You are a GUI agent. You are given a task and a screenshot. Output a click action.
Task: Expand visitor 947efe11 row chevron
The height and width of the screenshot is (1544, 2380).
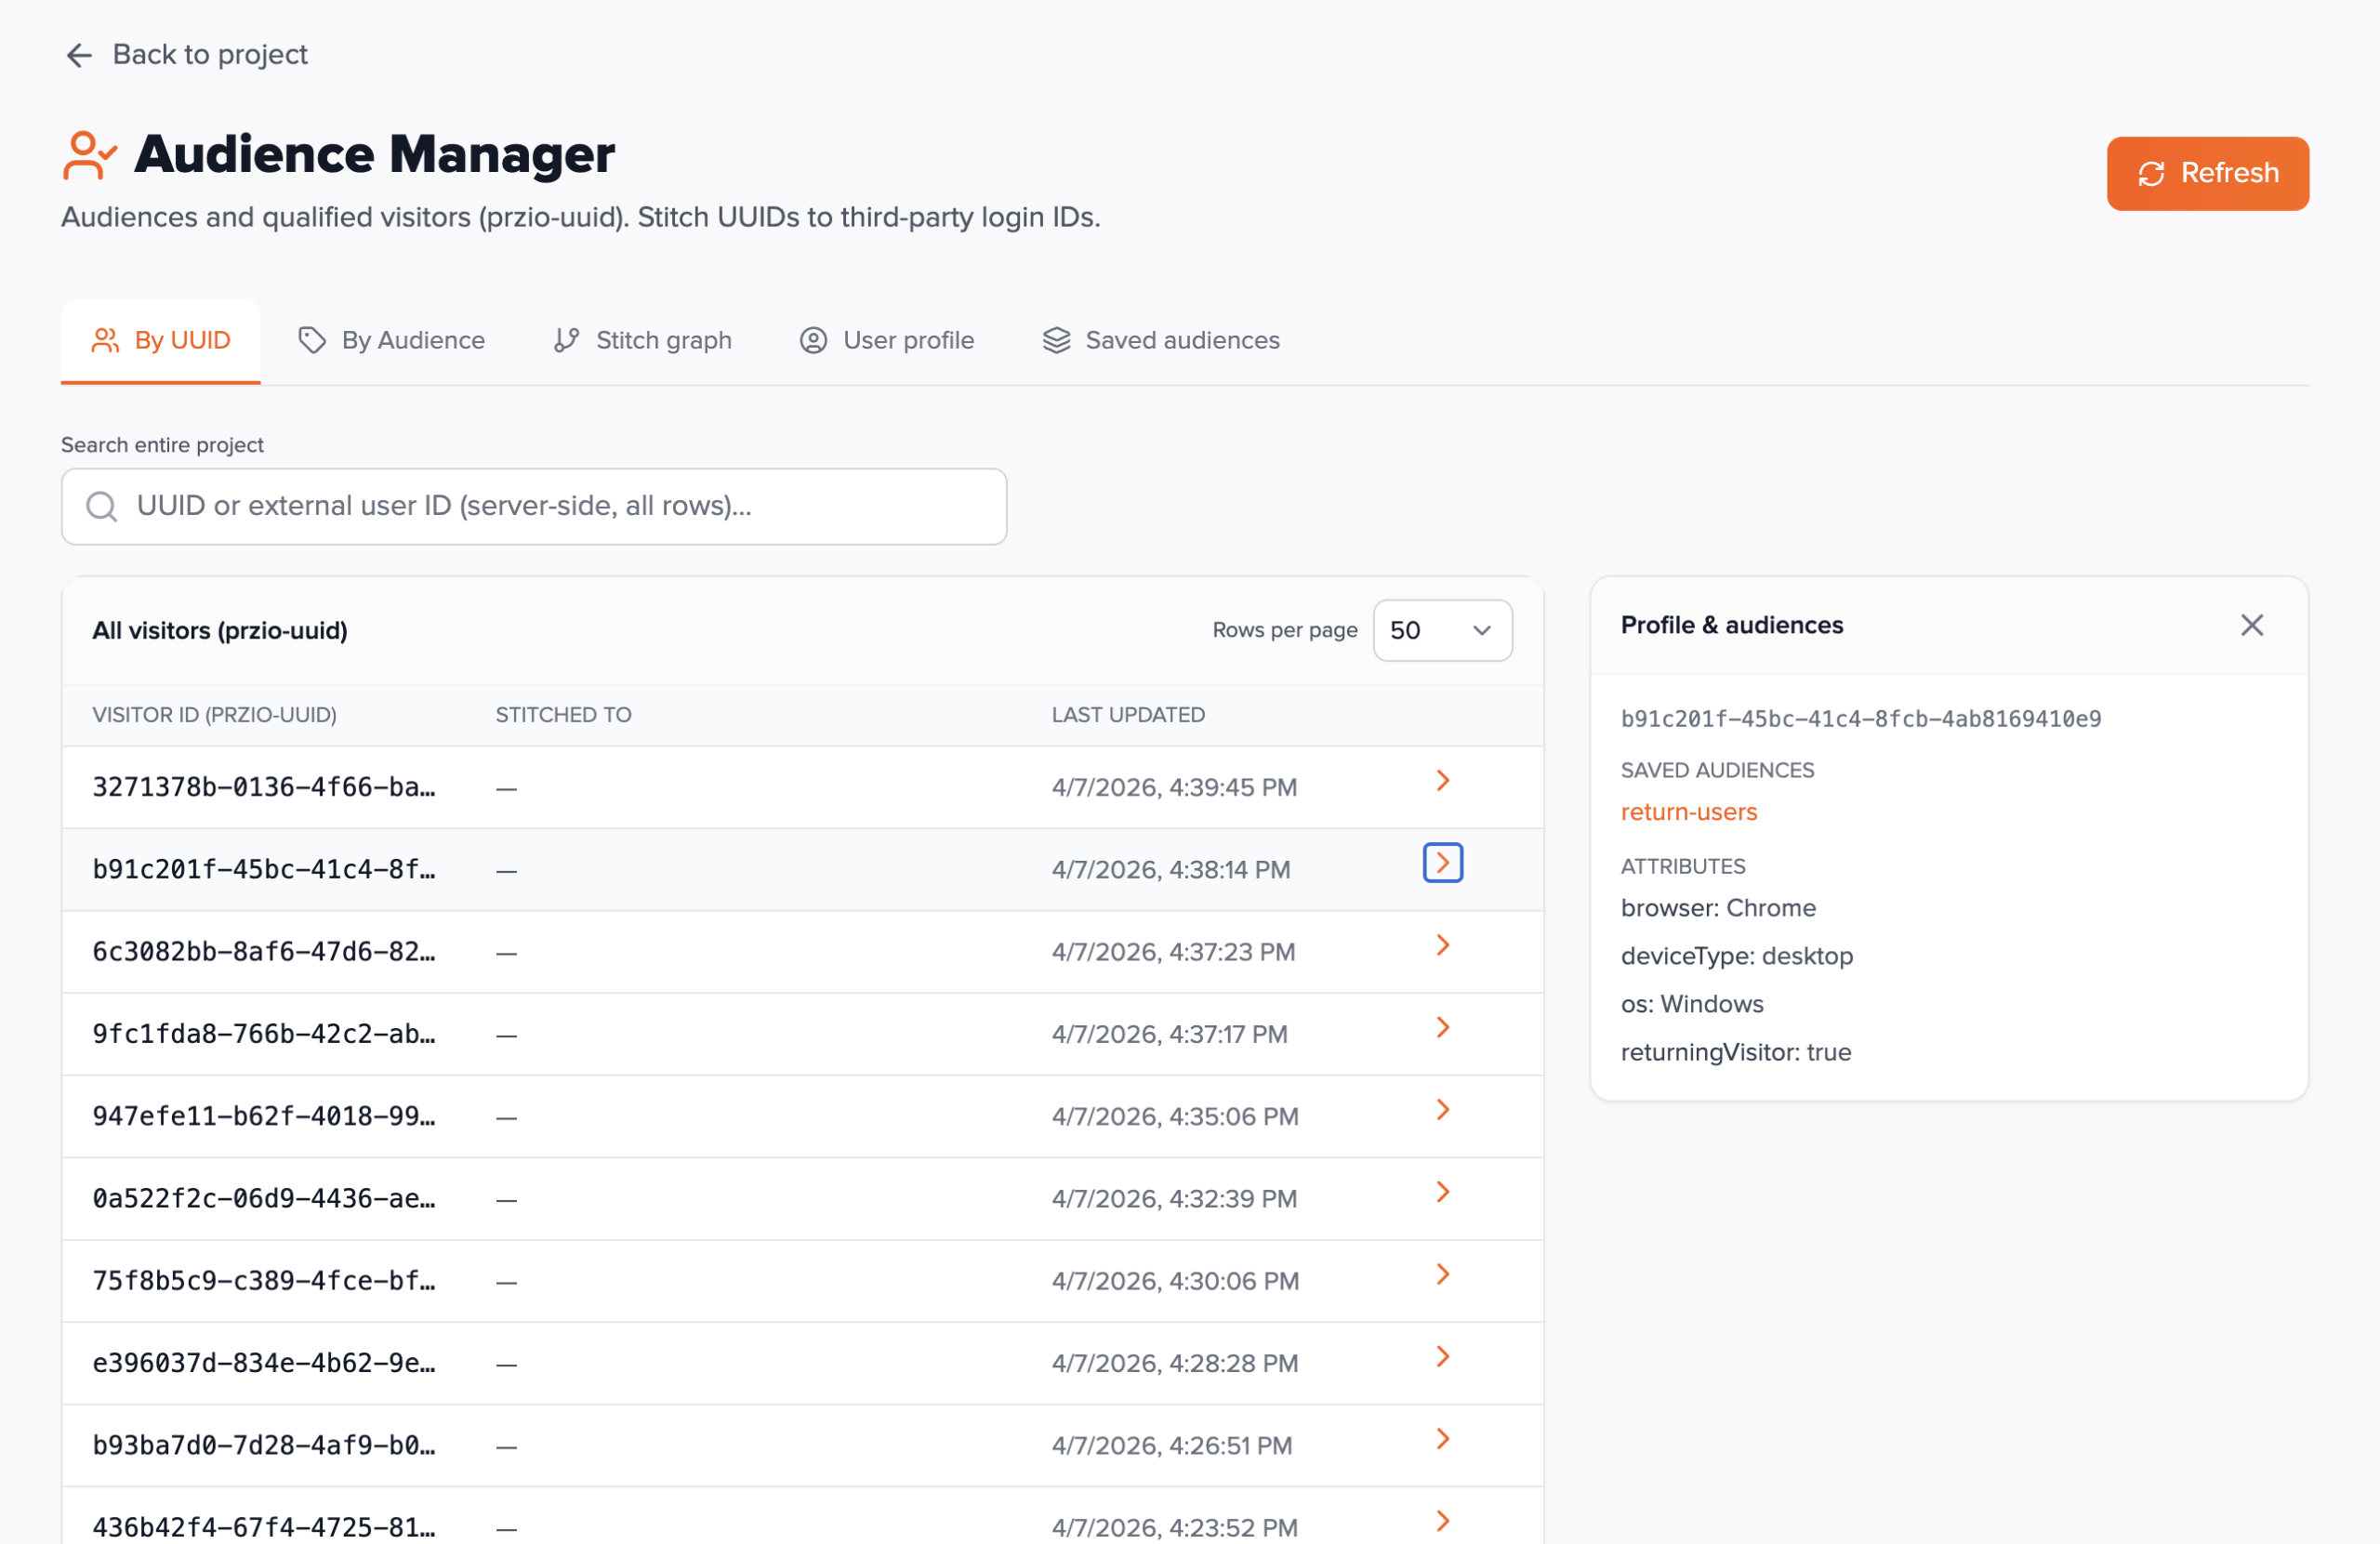(x=1442, y=1110)
